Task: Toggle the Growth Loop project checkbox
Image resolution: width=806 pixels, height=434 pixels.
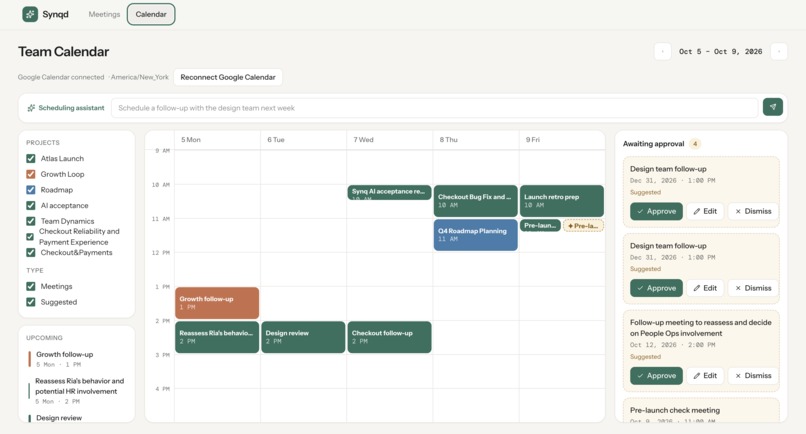Action: pyautogui.click(x=31, y=174)
